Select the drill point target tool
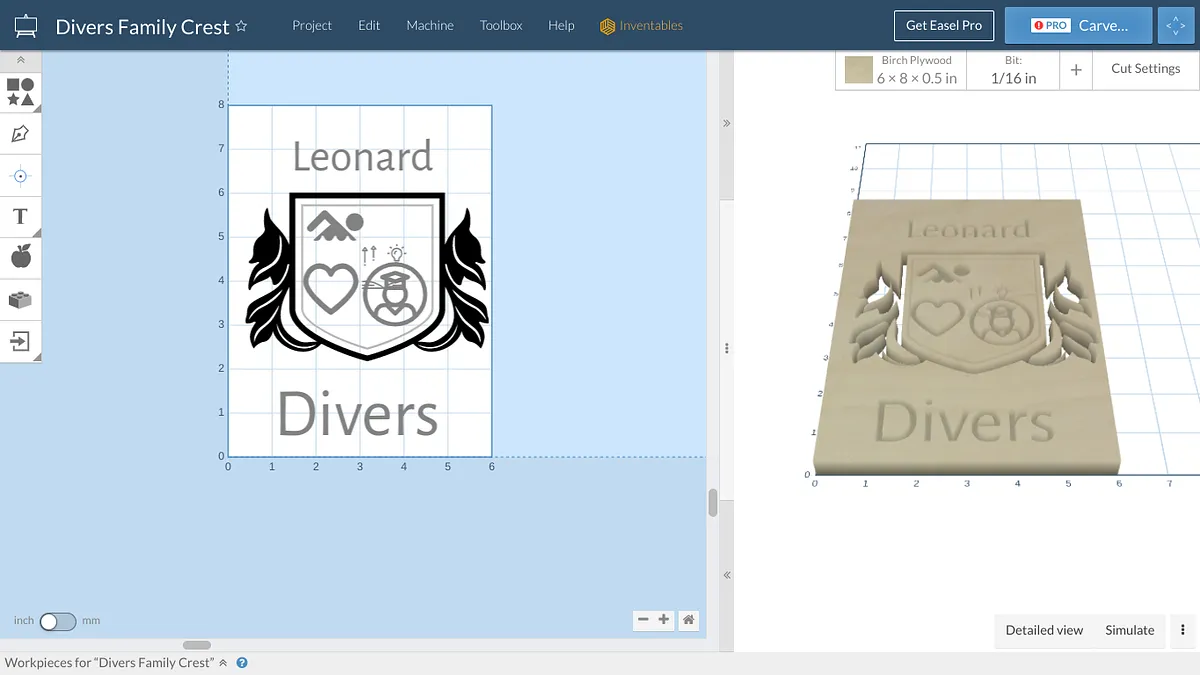 20,176
